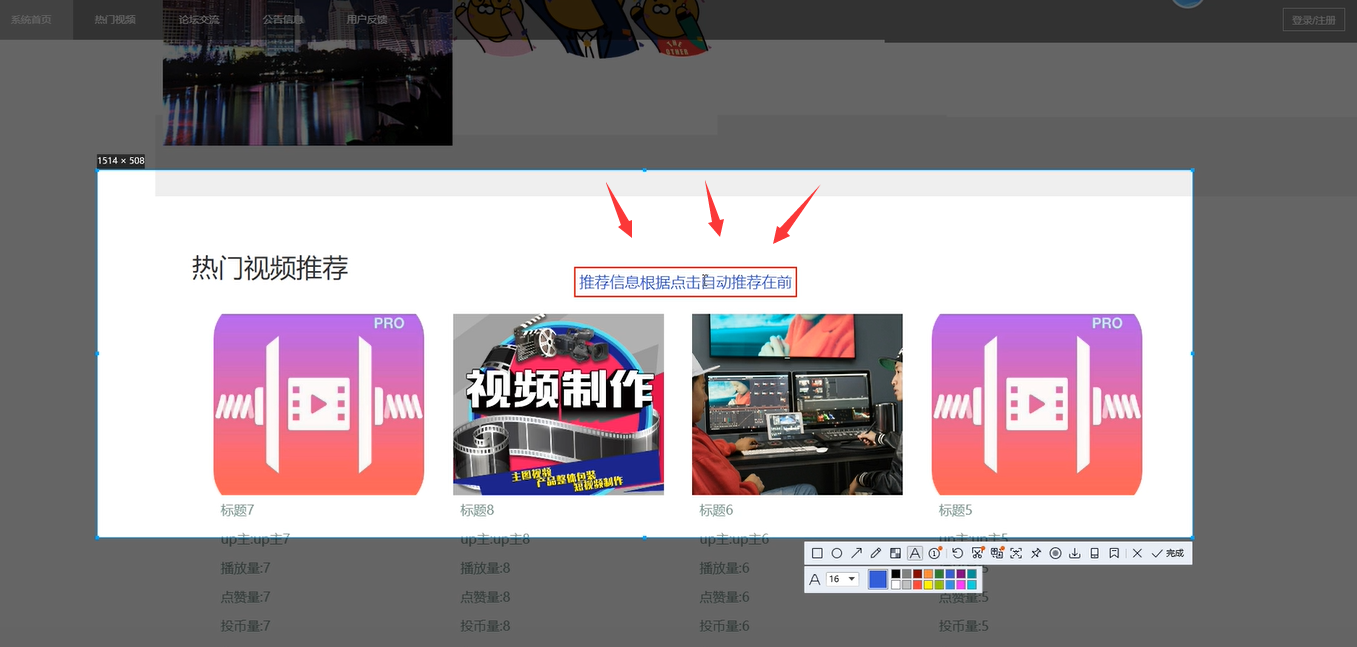The image size is (1357, 647).
Task: Click the large current-color blue swatch
Action: 878,579
